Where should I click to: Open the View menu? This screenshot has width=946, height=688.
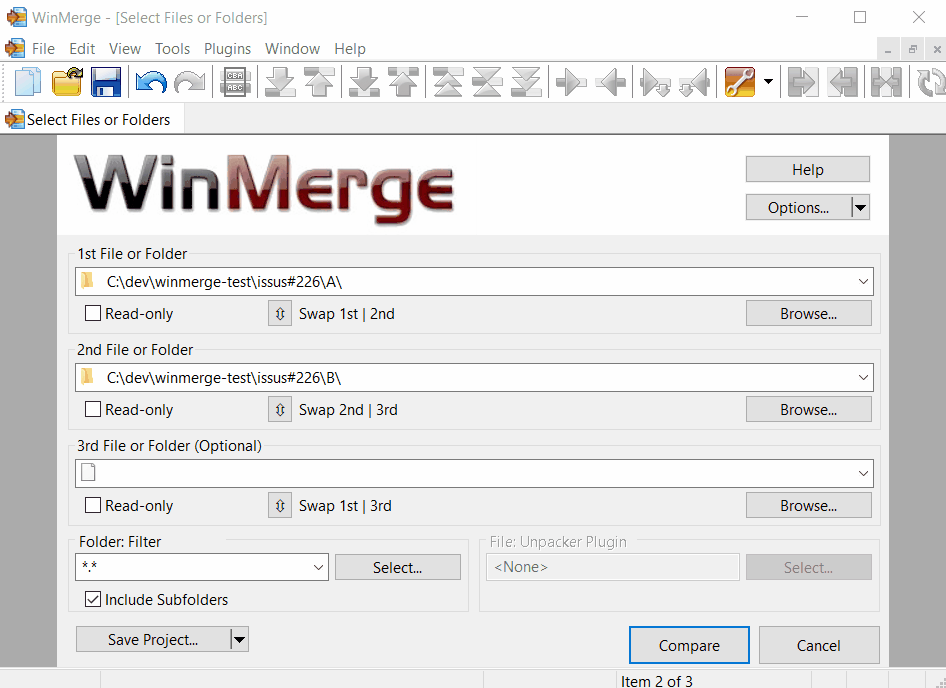(125, 49)
